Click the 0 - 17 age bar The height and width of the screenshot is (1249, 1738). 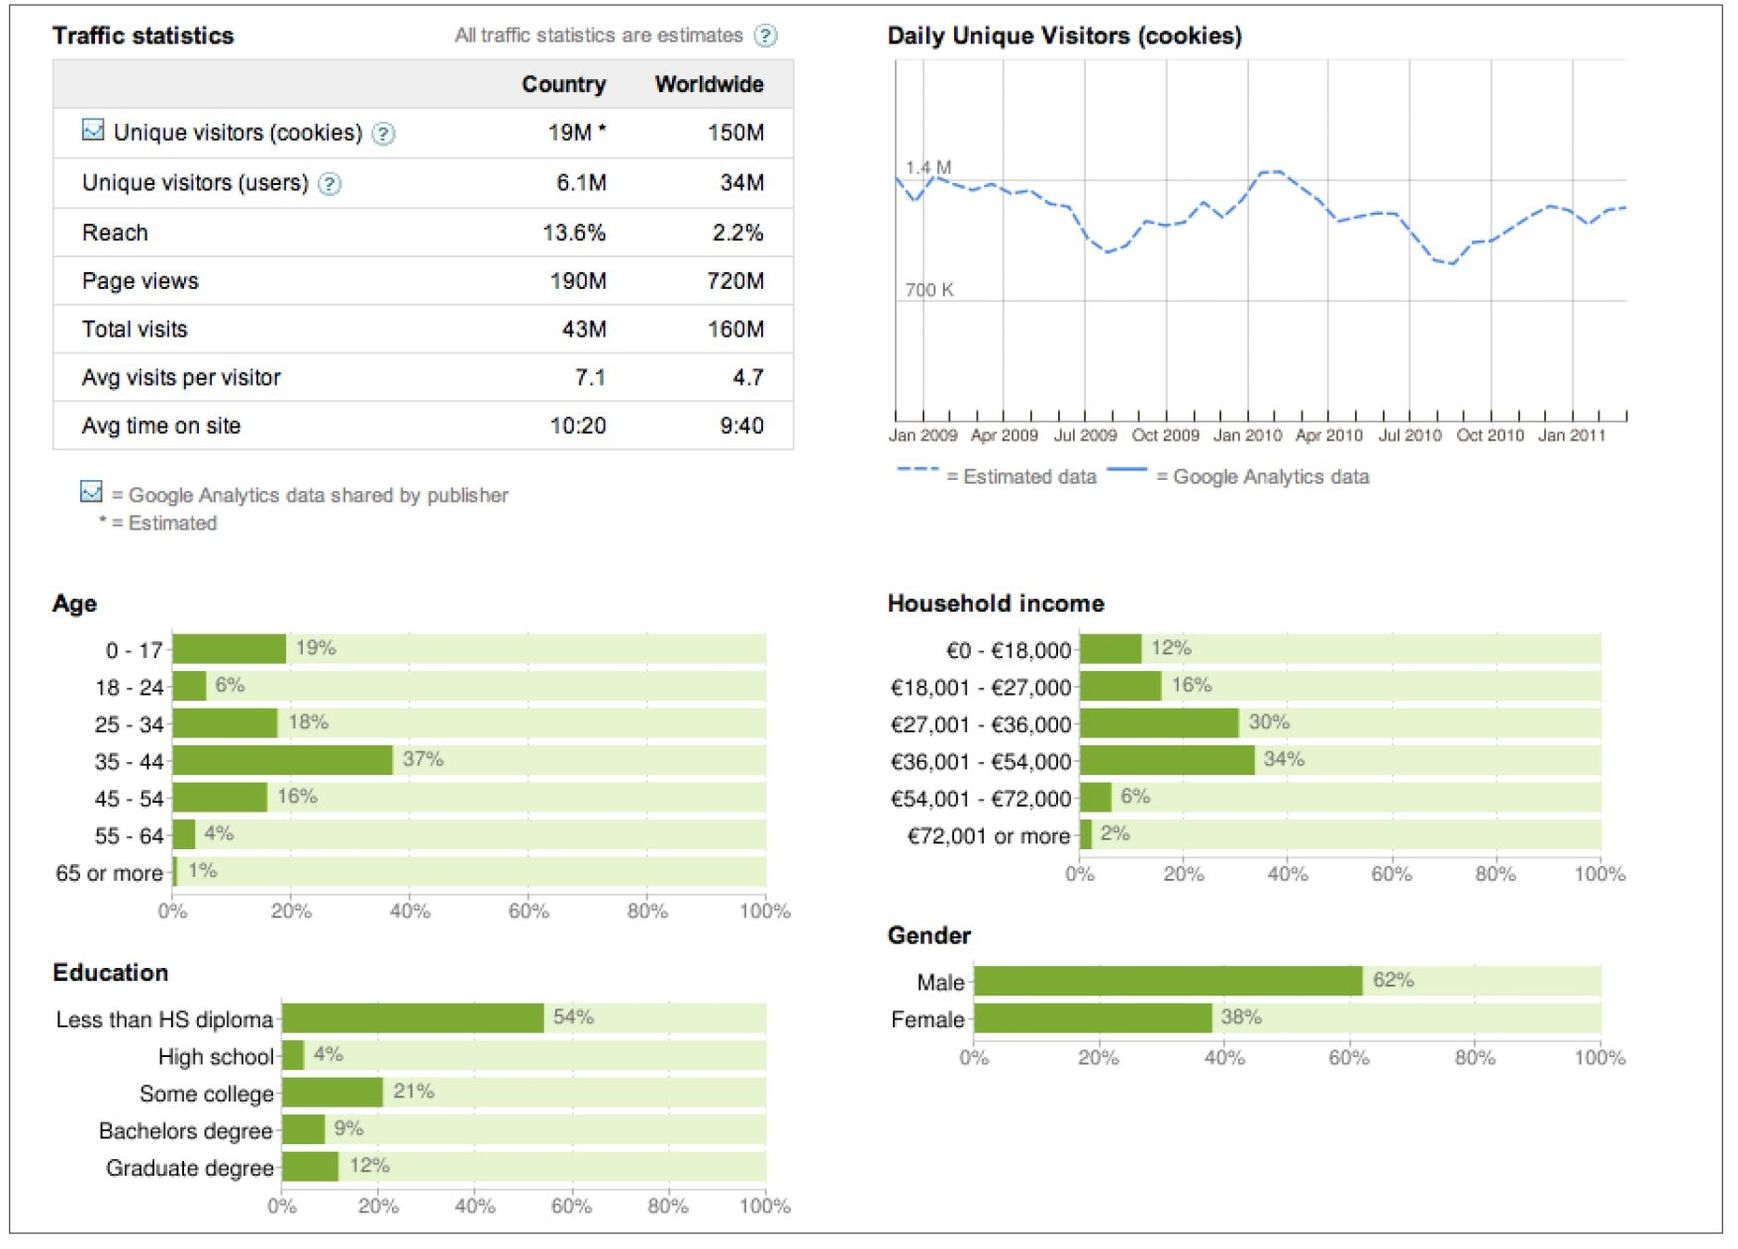click(229, 649)
